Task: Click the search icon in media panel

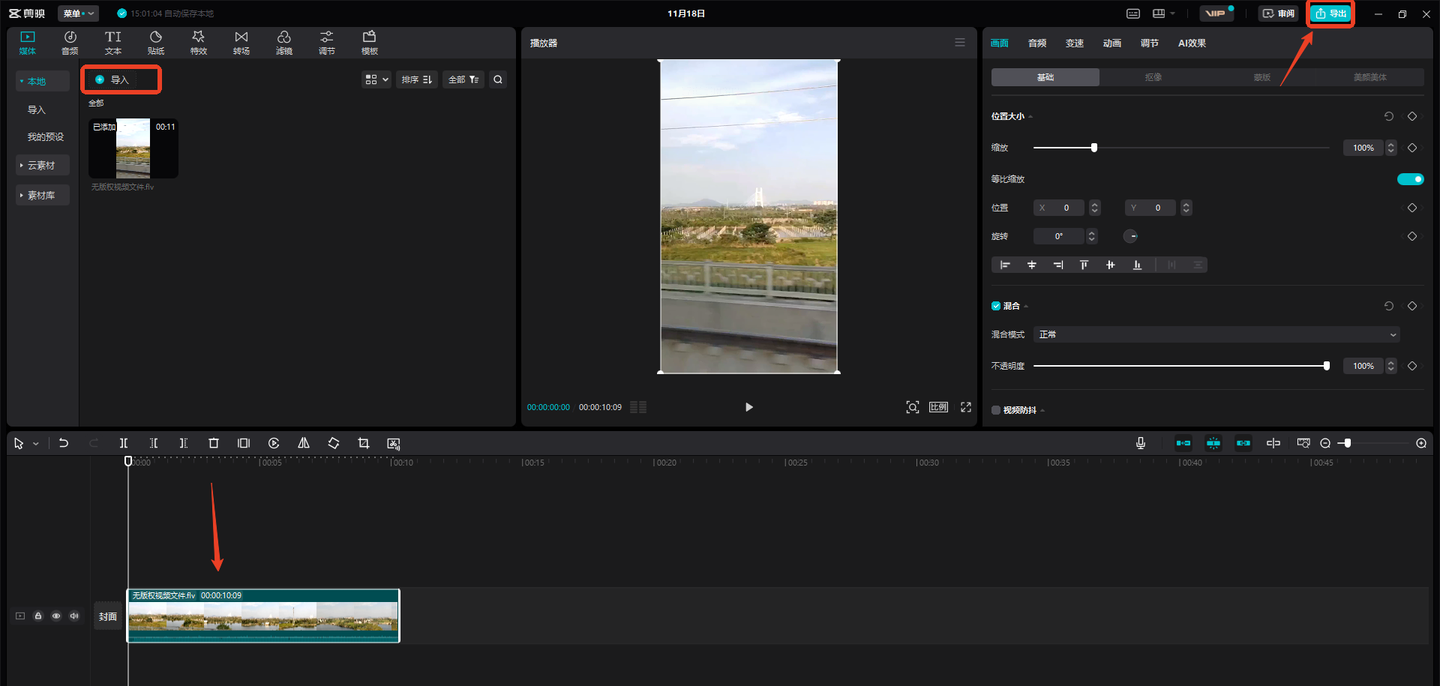Action: point(498,79)
